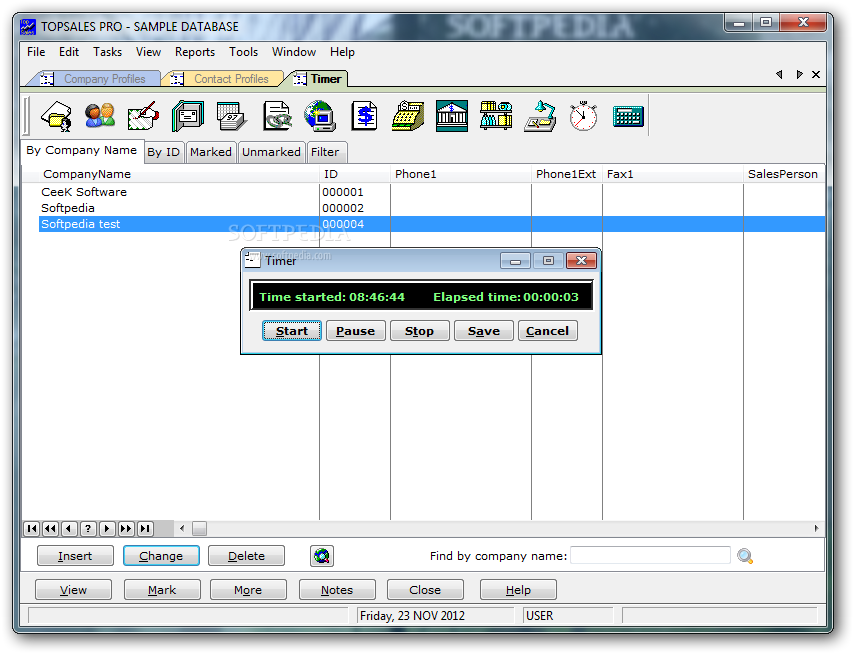The height and width of the screenshot is (654, 854).
Task: Click the Notes button
Action: point(337,590)
